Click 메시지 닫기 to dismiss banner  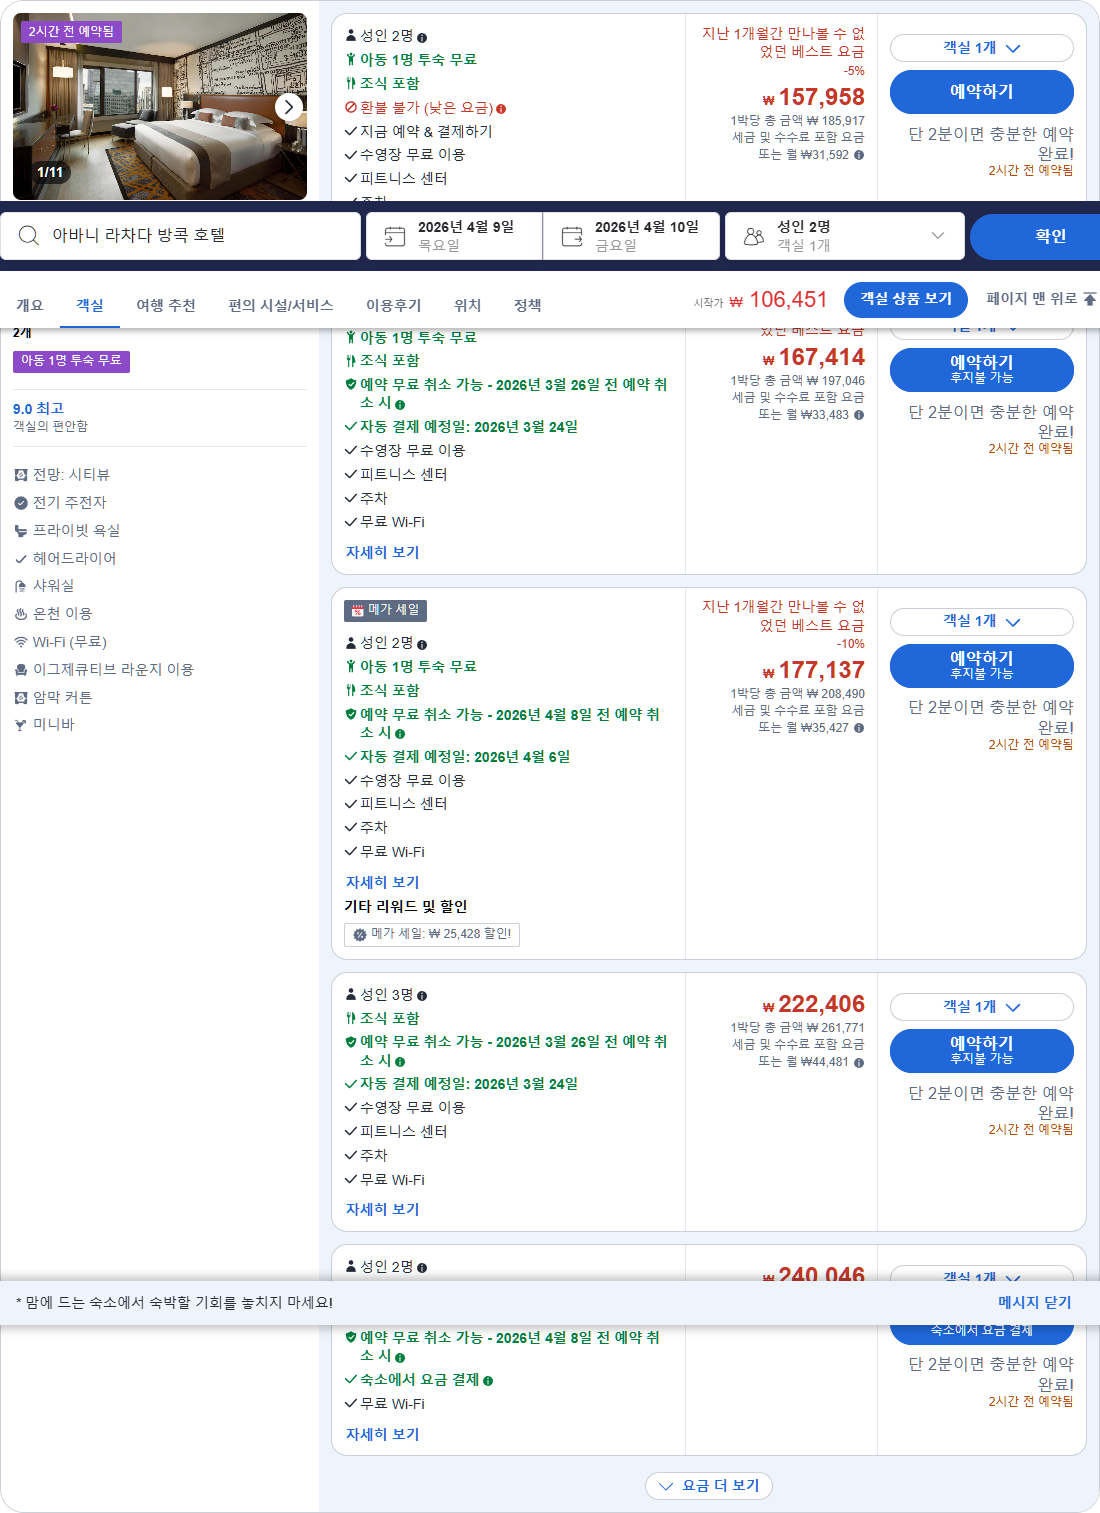tap(1035, 1303)
